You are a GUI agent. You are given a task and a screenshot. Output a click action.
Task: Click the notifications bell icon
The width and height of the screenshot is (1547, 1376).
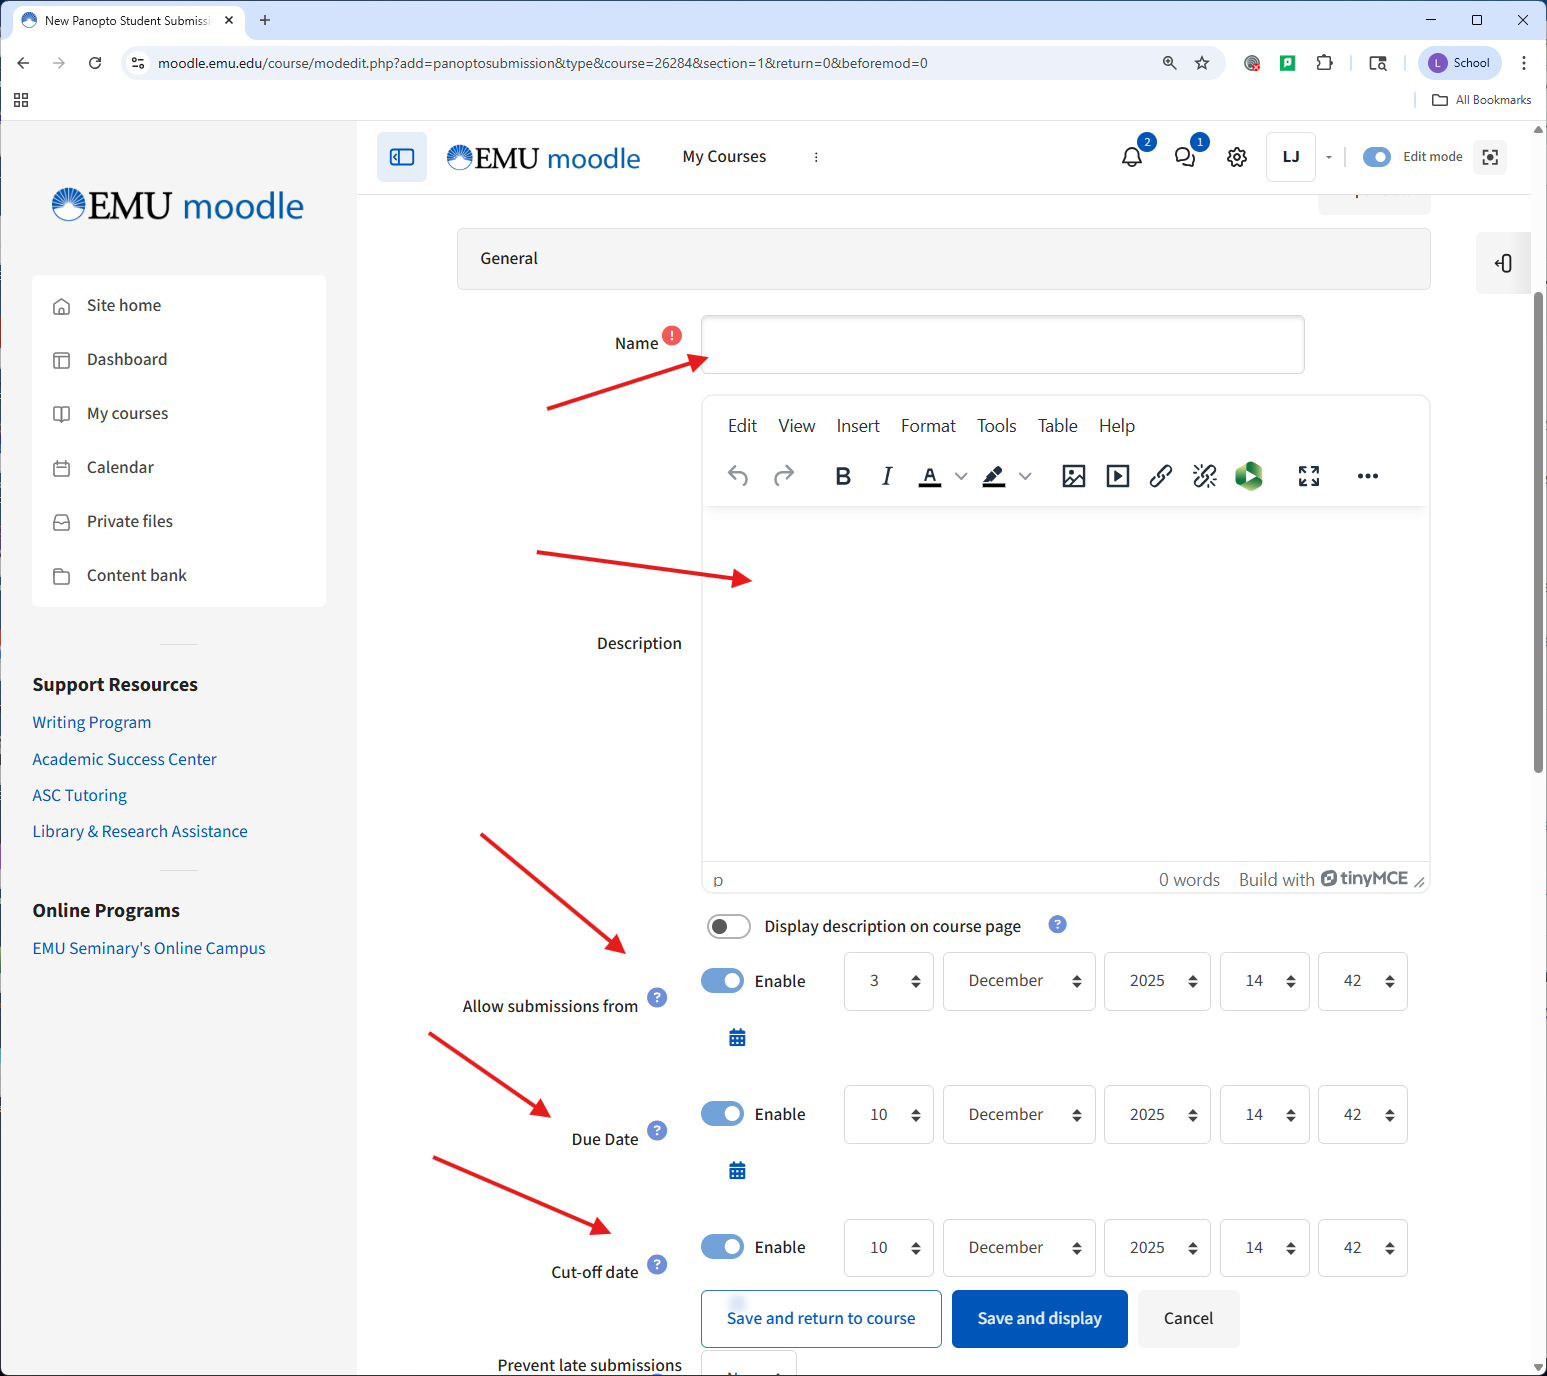pos(1131,156)
